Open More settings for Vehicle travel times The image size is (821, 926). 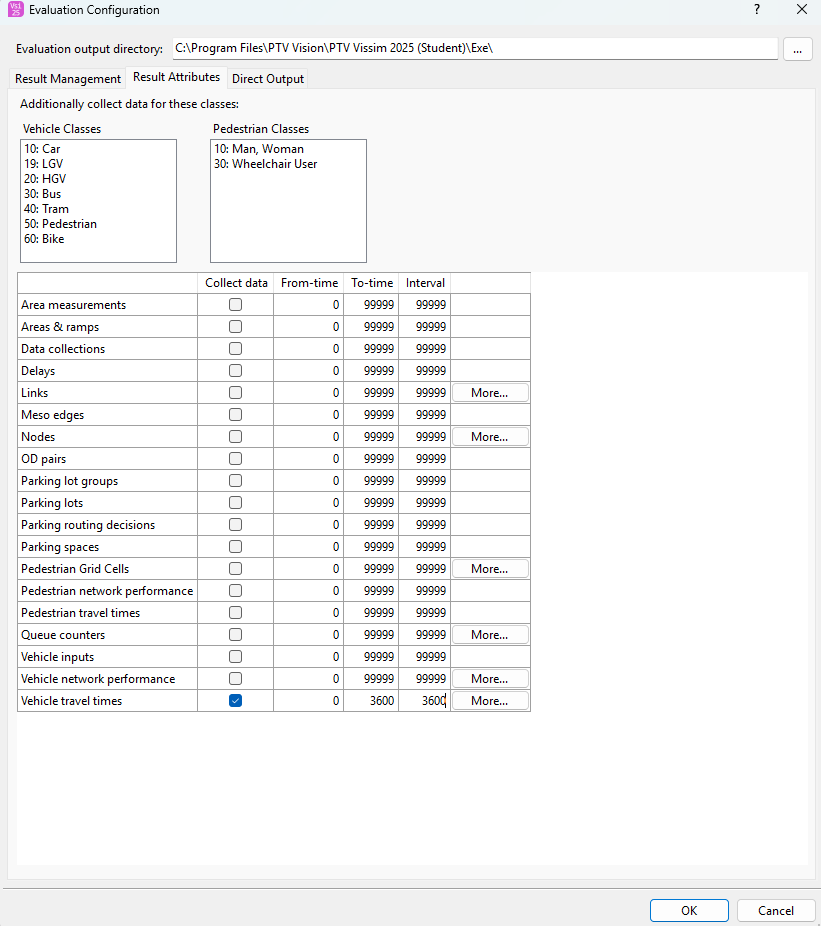point(490,701)
